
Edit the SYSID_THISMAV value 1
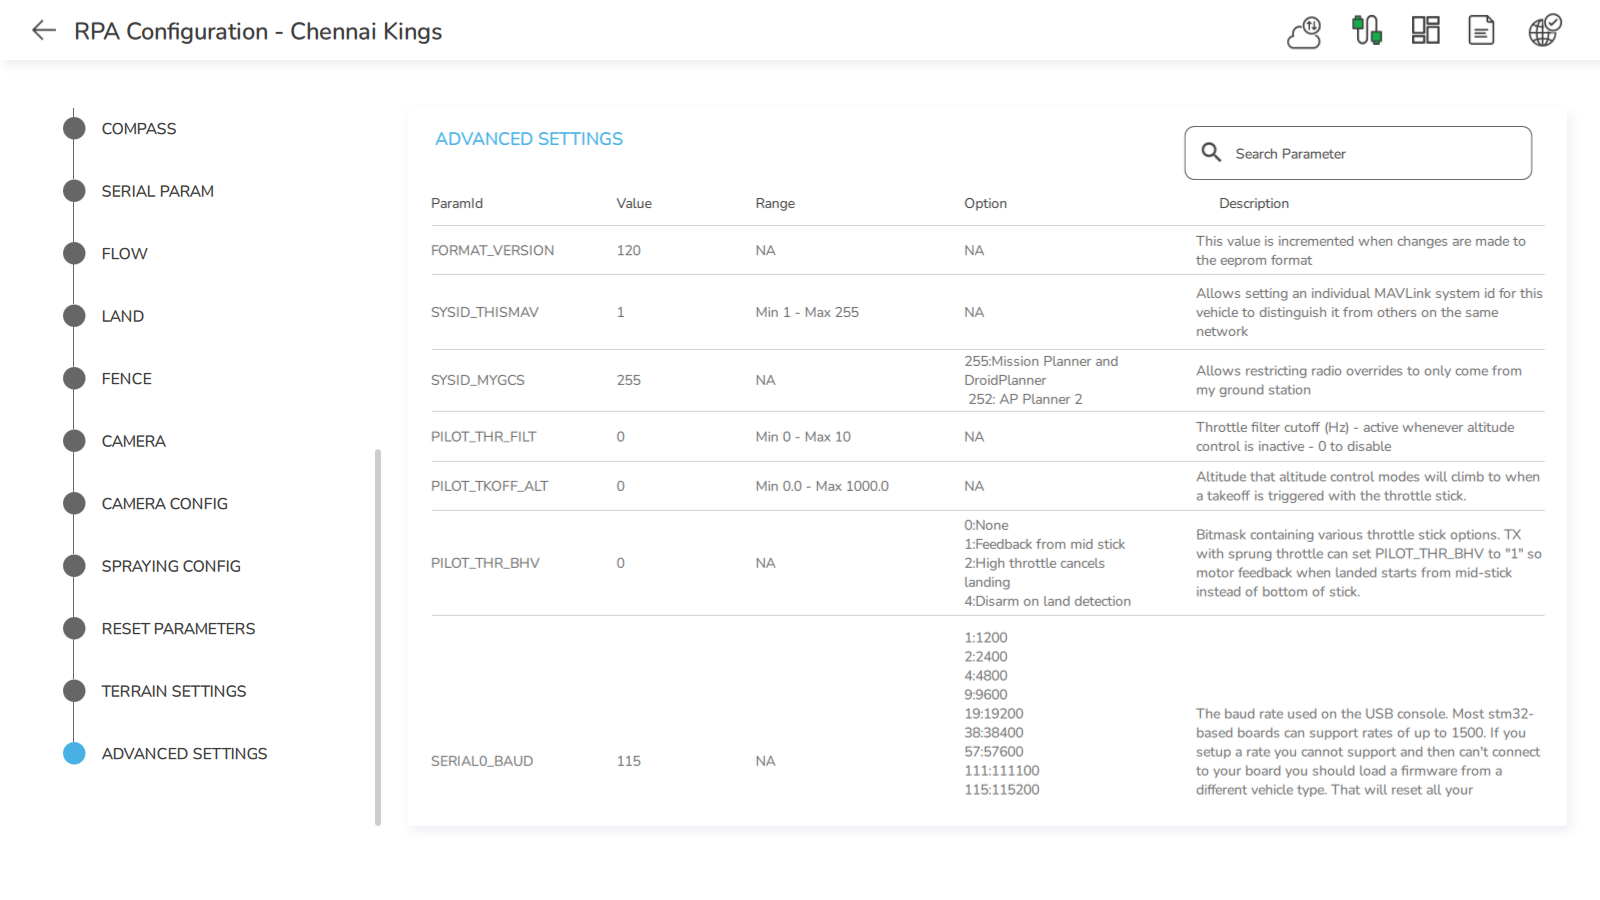pyautogui.click(x=620, y=312)
